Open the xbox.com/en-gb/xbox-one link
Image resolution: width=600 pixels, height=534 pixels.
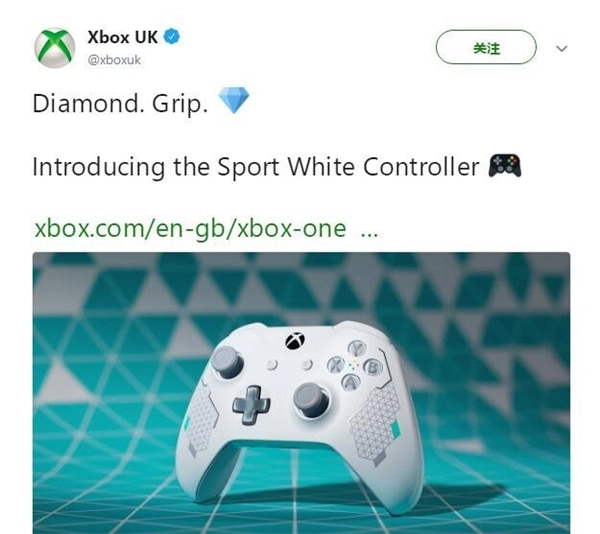[x=190, y=228]
